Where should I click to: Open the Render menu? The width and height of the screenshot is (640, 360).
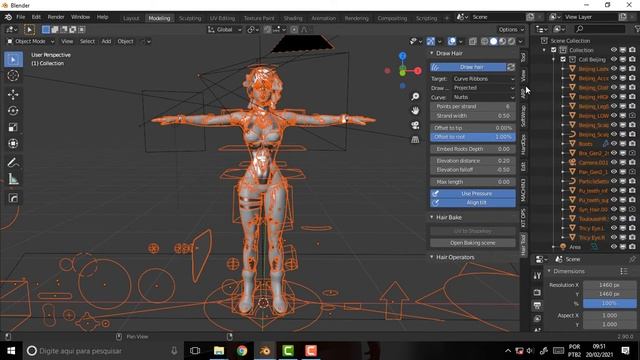pos(56,17)
